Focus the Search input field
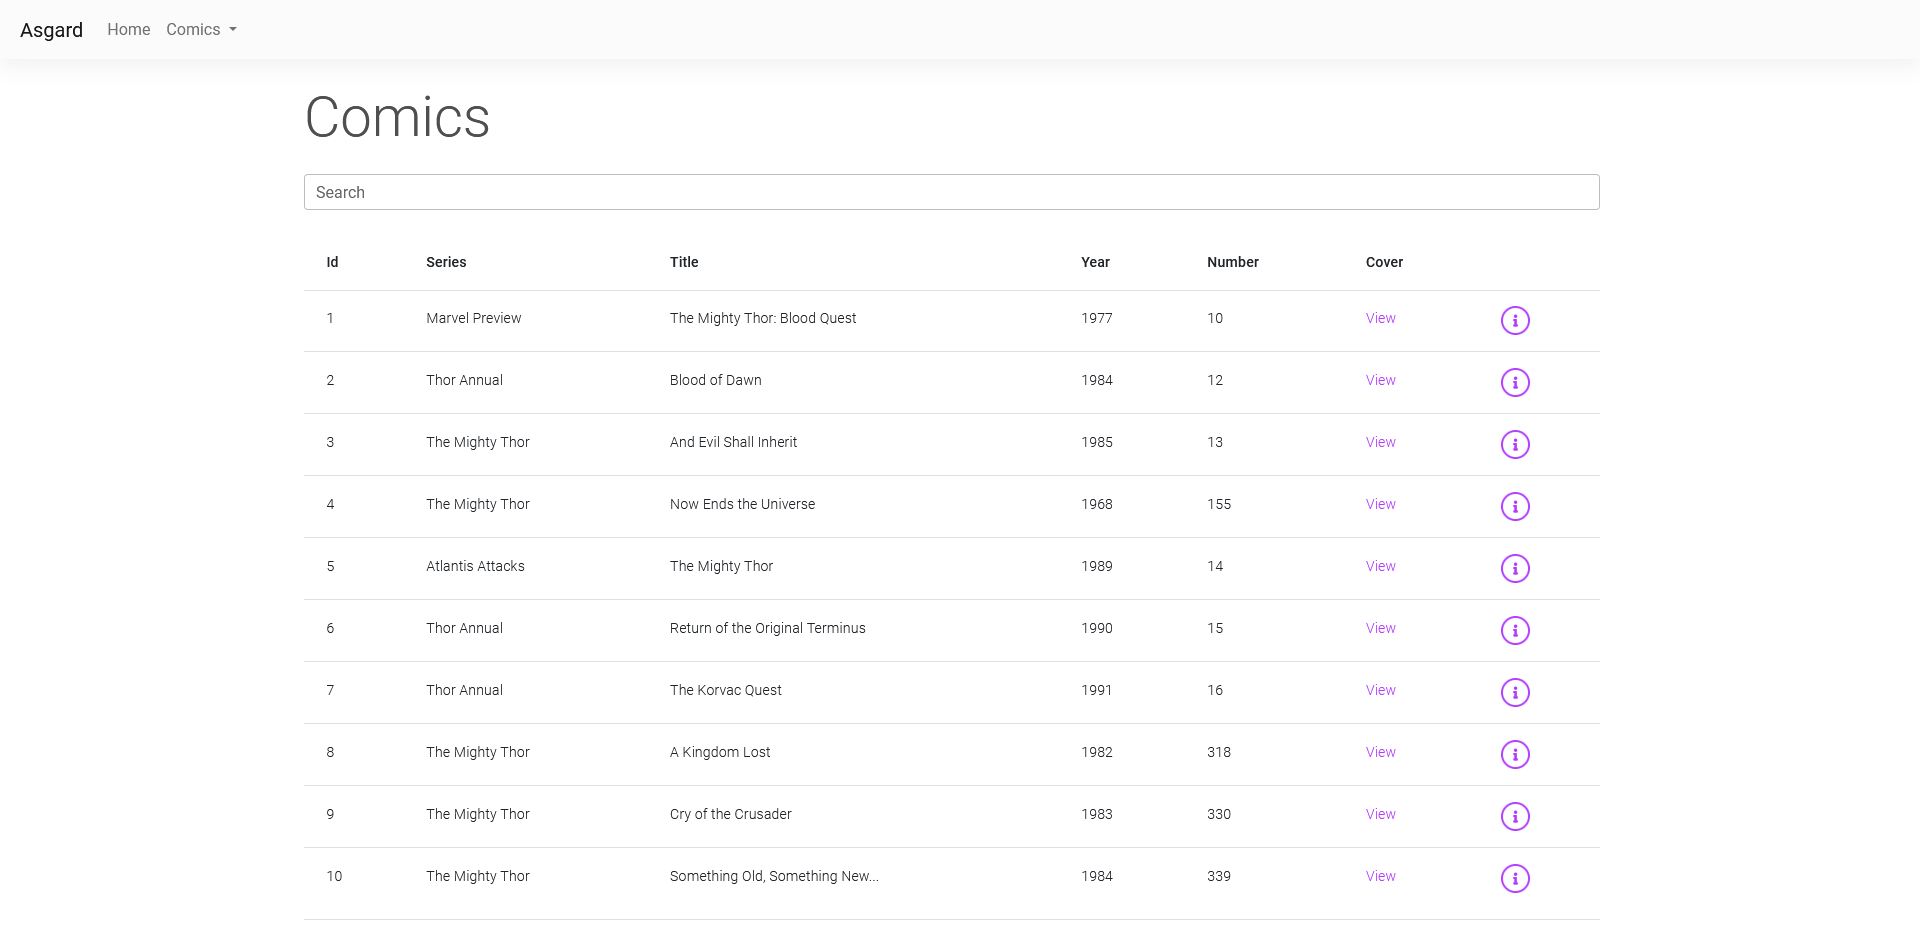Viewport: 1920px width, 927px height. point(951,192)
